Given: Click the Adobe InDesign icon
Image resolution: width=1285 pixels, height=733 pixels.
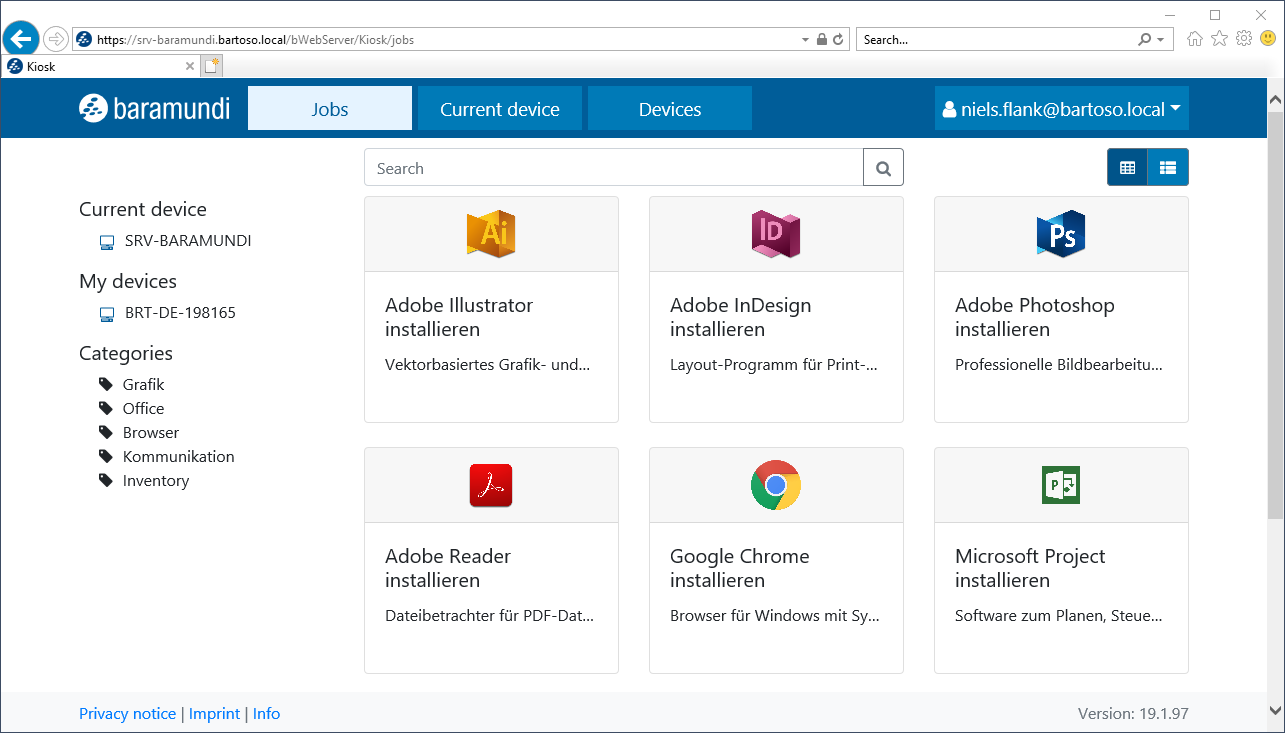Looking at the screenshot, I should click(x=776, y=234).
